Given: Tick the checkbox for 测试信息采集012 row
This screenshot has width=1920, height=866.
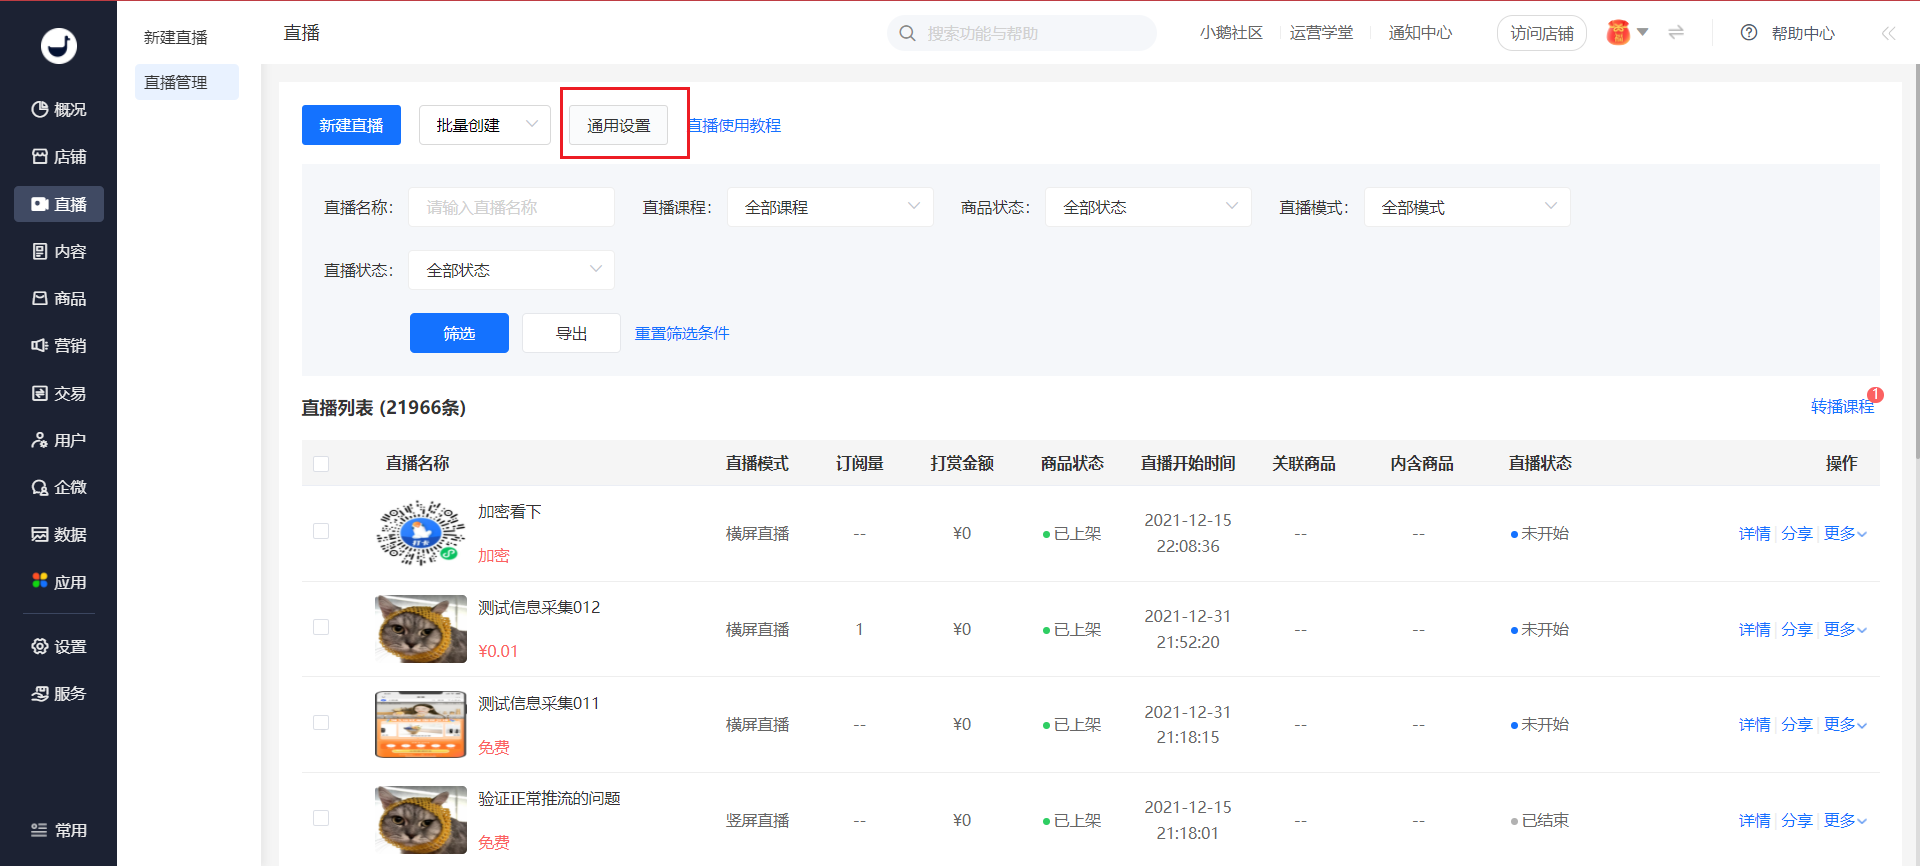Looking at the screenshot, I should point(321,627).
